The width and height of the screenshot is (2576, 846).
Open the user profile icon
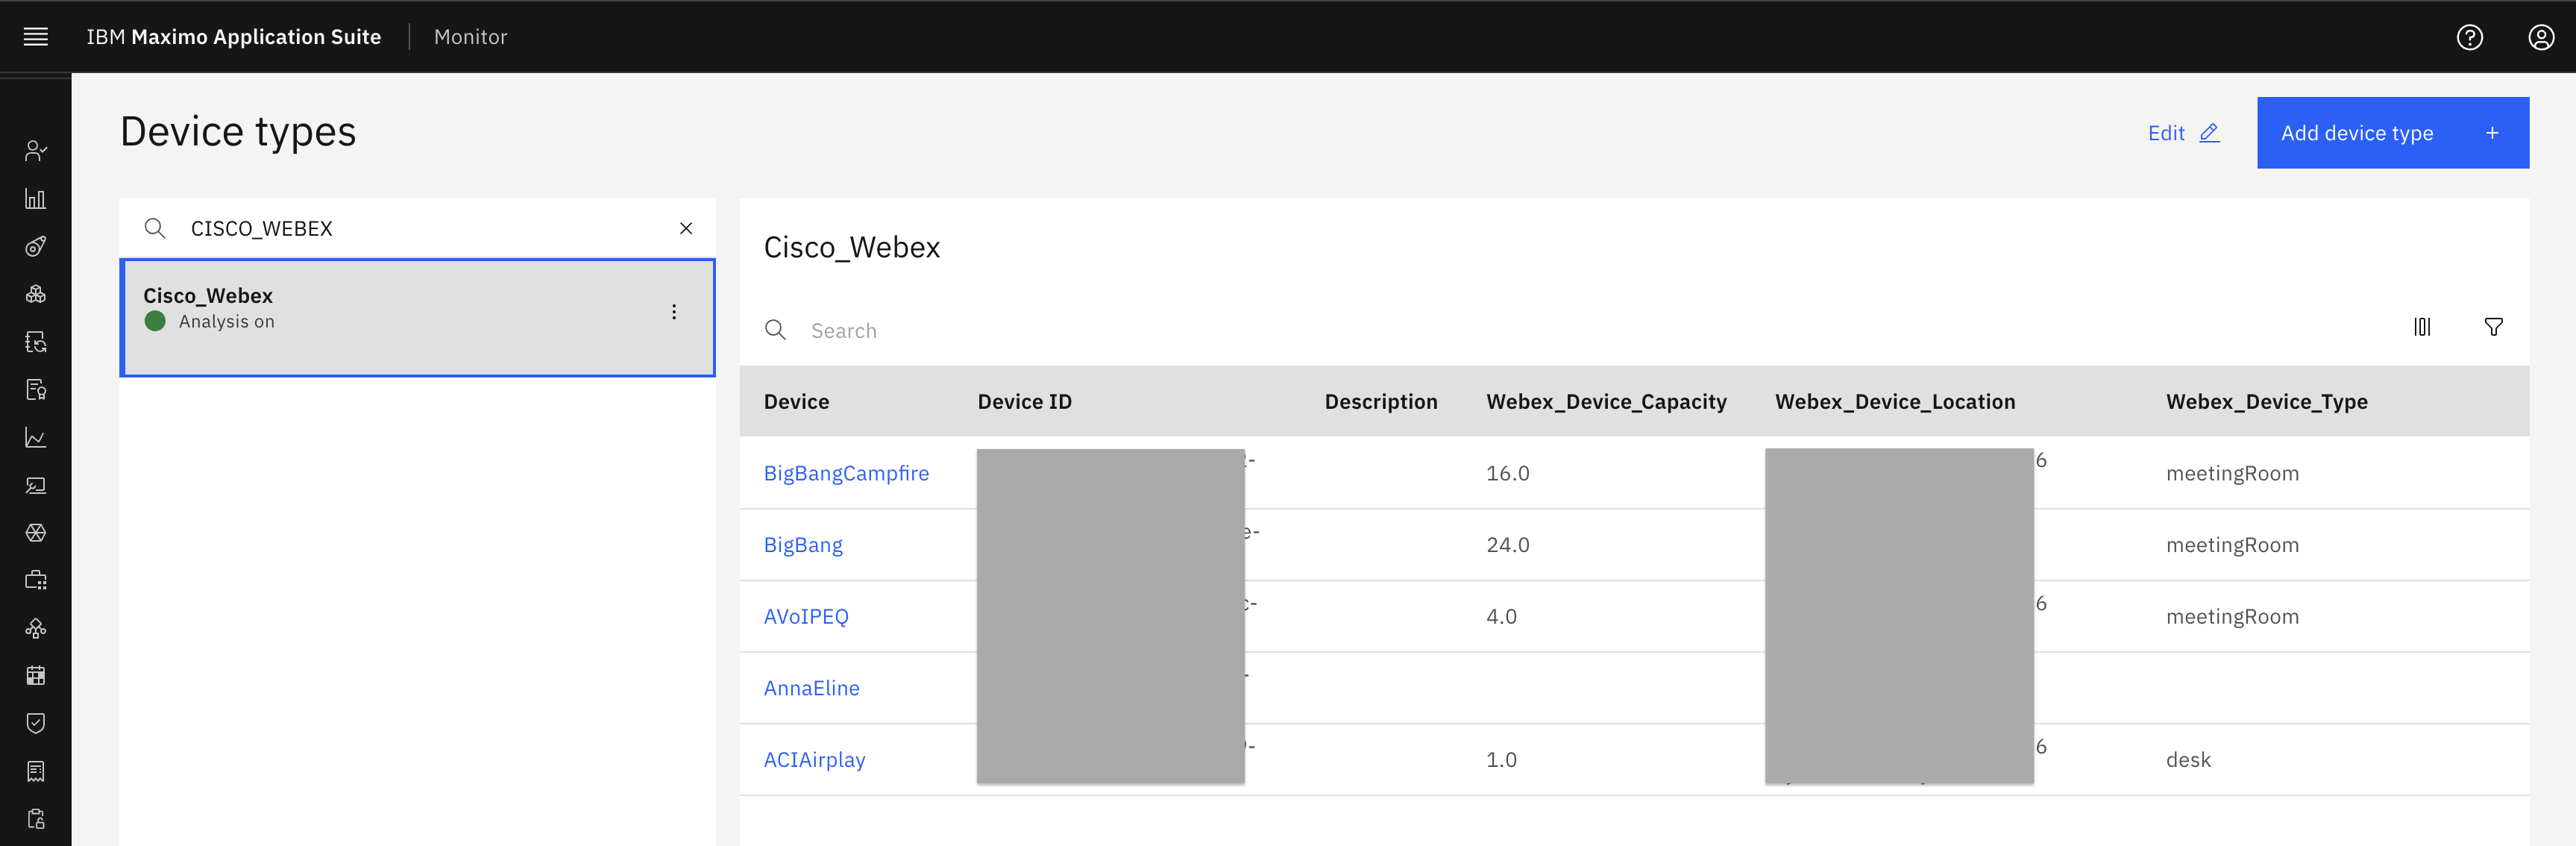2541,37
